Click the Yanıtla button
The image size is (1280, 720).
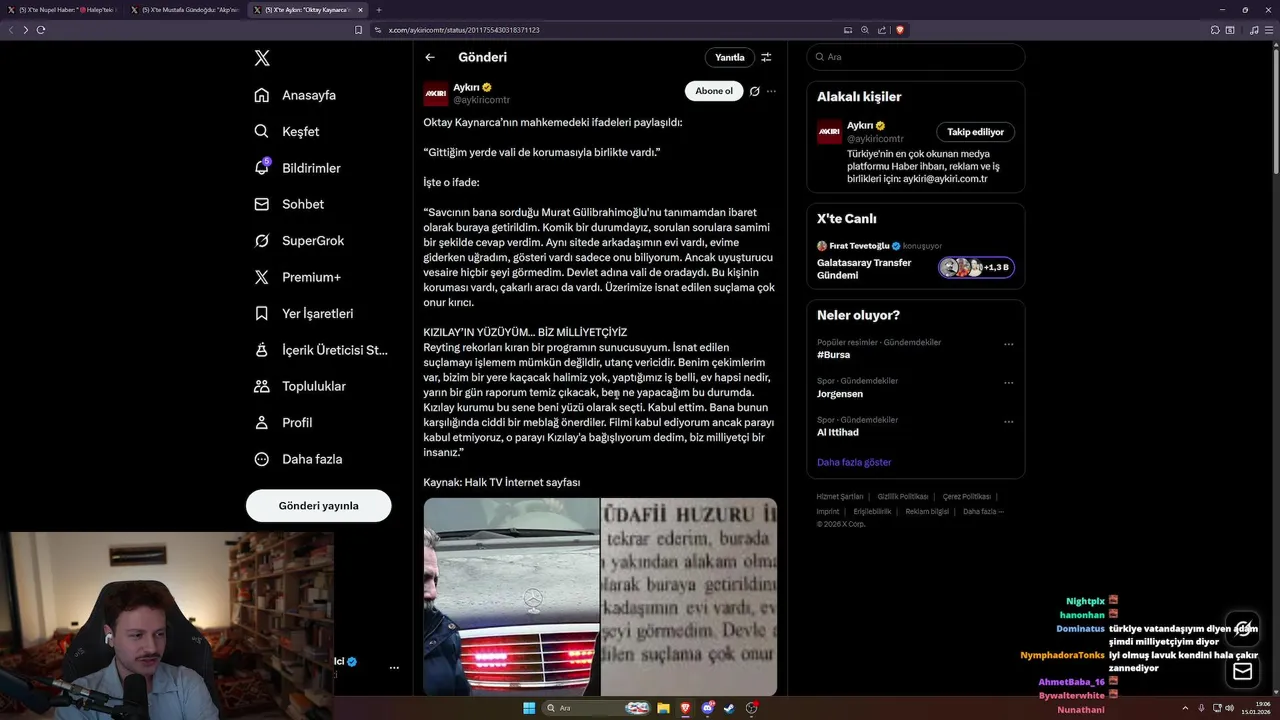[x=730, y=57]
